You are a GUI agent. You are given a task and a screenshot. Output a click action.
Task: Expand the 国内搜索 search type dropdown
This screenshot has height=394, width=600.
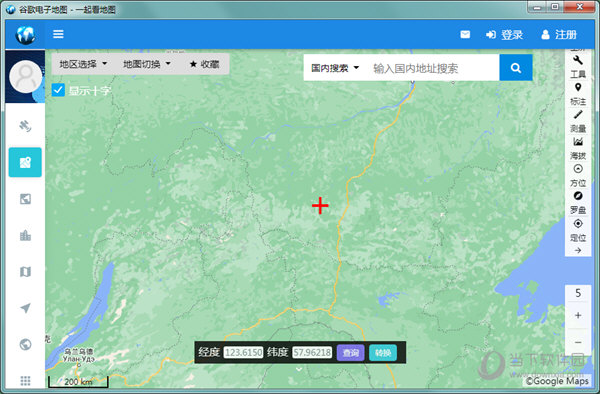tap(335, 68)
